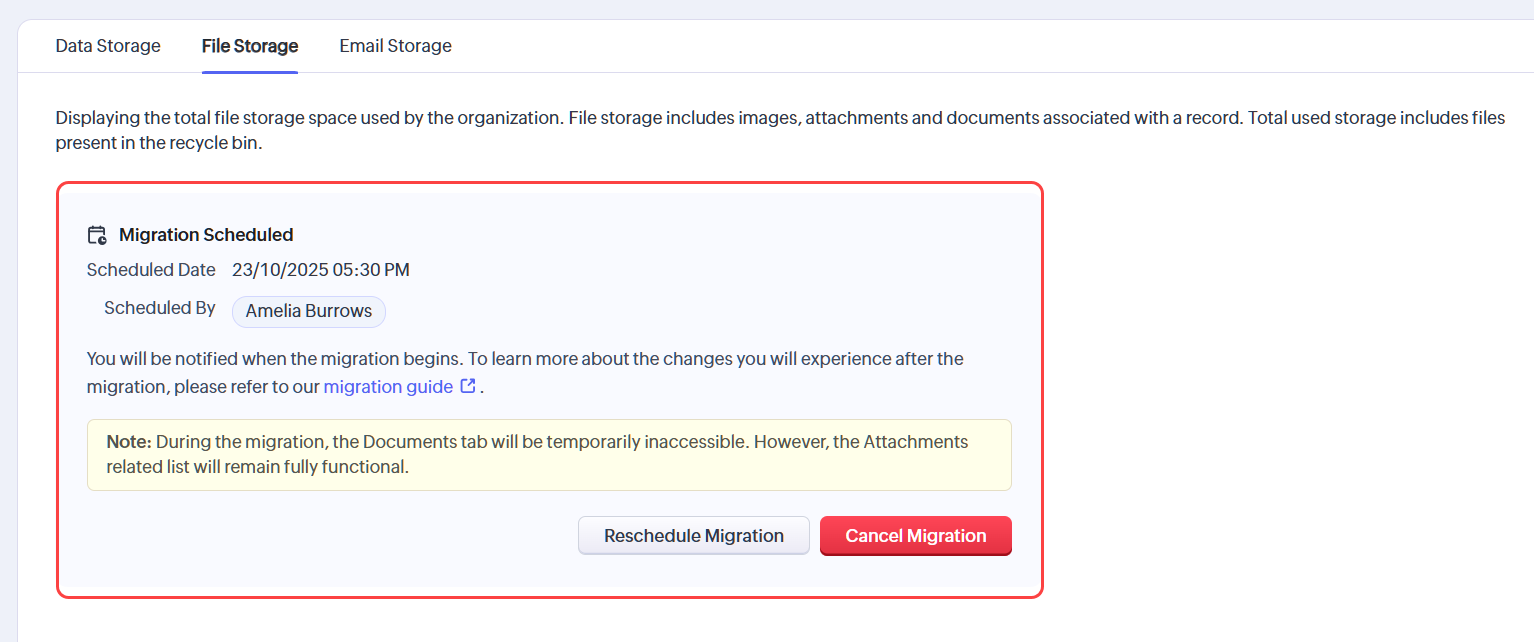The width and height of the screenshot is (1534, 642).
Task: Click the yellow note box
Action: coord(549,455)
